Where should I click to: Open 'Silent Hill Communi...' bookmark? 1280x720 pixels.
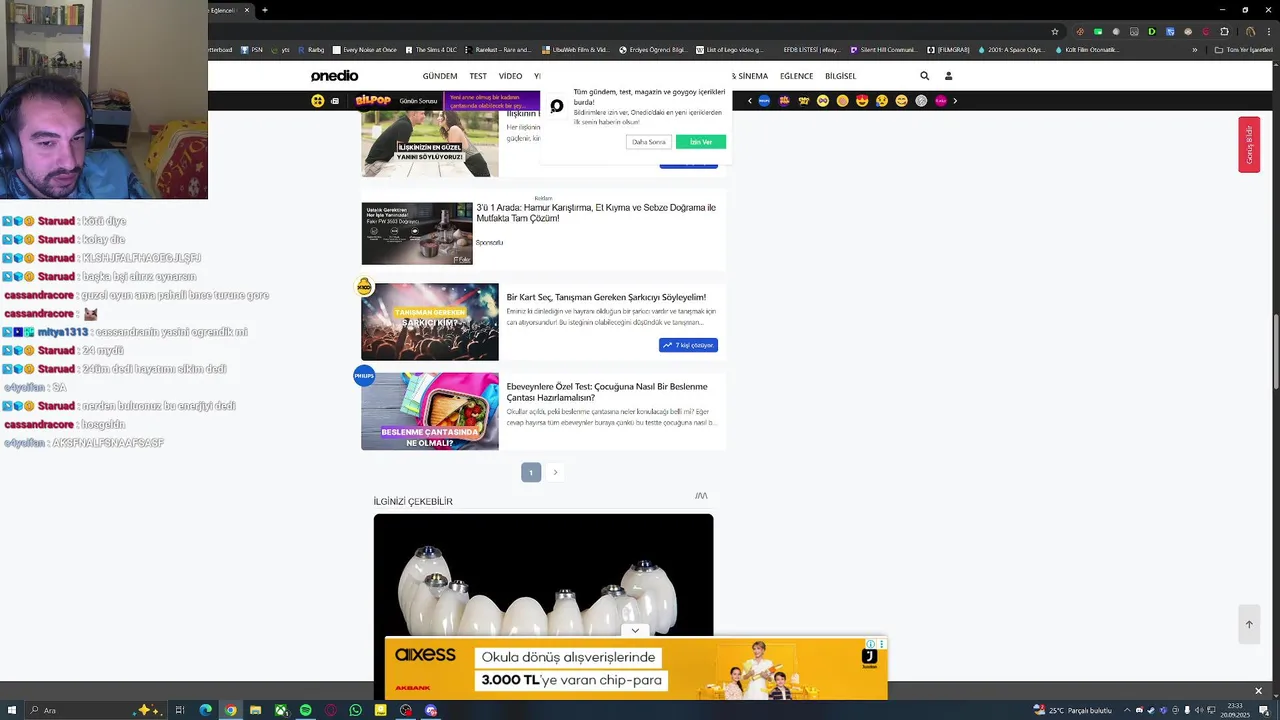[883, 50]
